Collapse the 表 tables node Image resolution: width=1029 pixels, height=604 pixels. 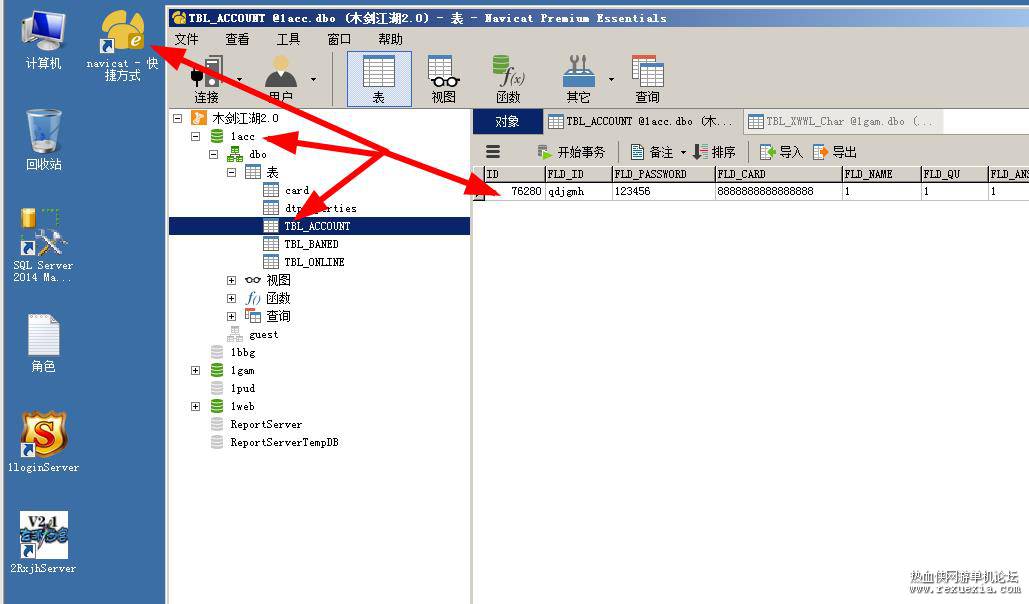232,173
